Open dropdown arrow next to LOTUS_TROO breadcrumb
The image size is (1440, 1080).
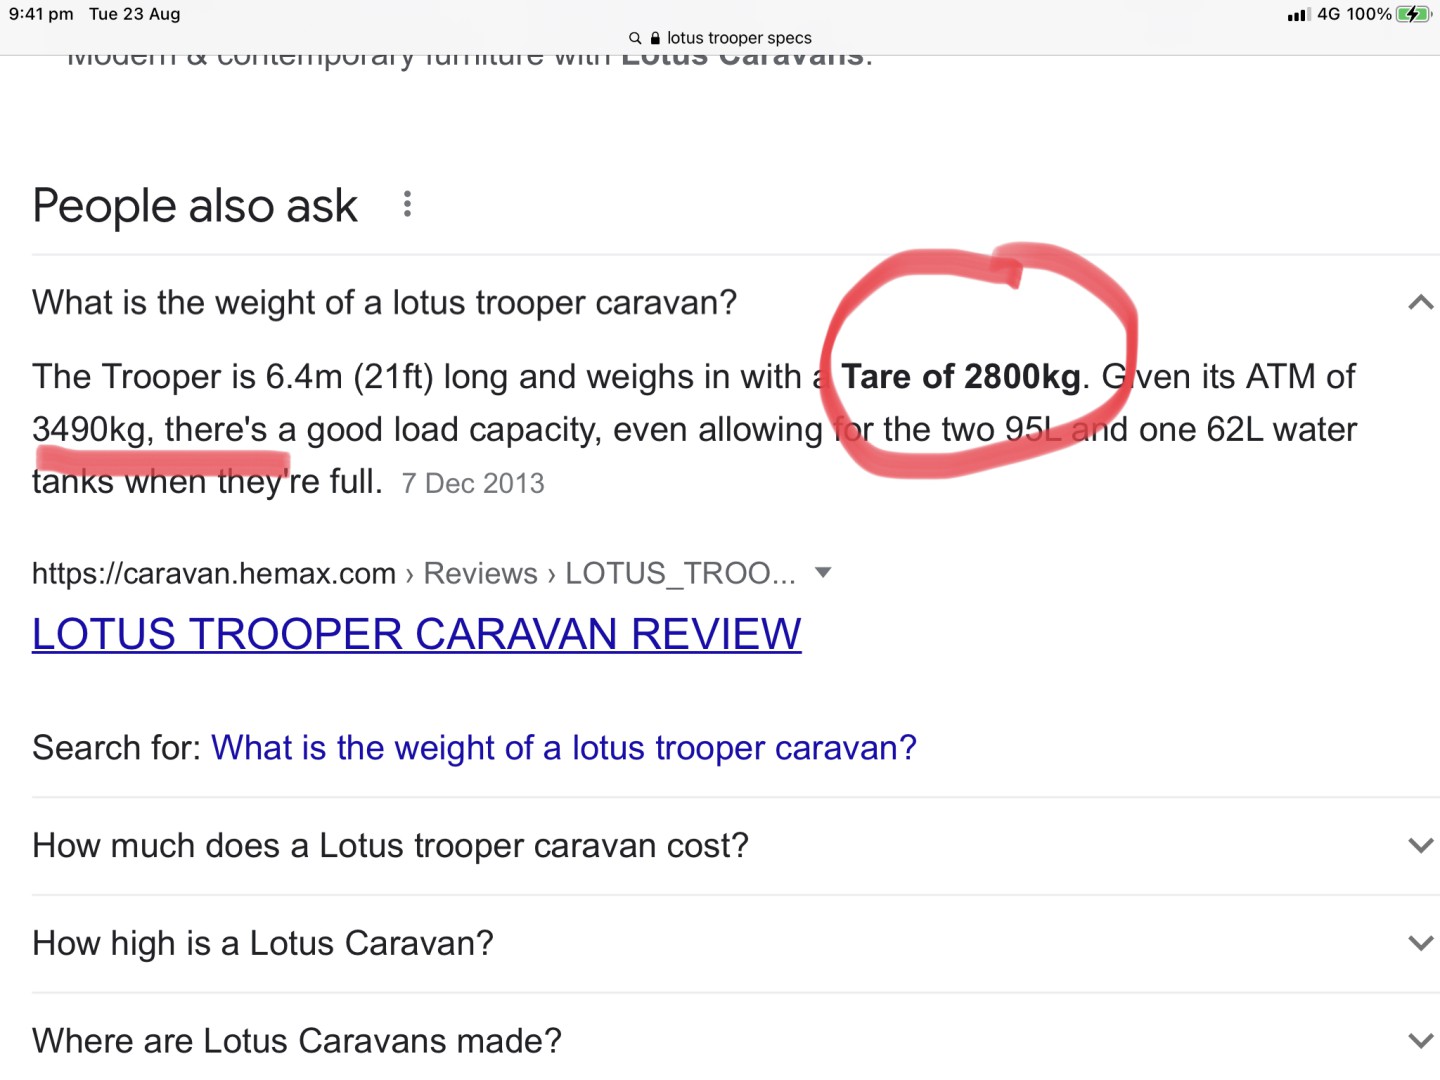point(823,573)
